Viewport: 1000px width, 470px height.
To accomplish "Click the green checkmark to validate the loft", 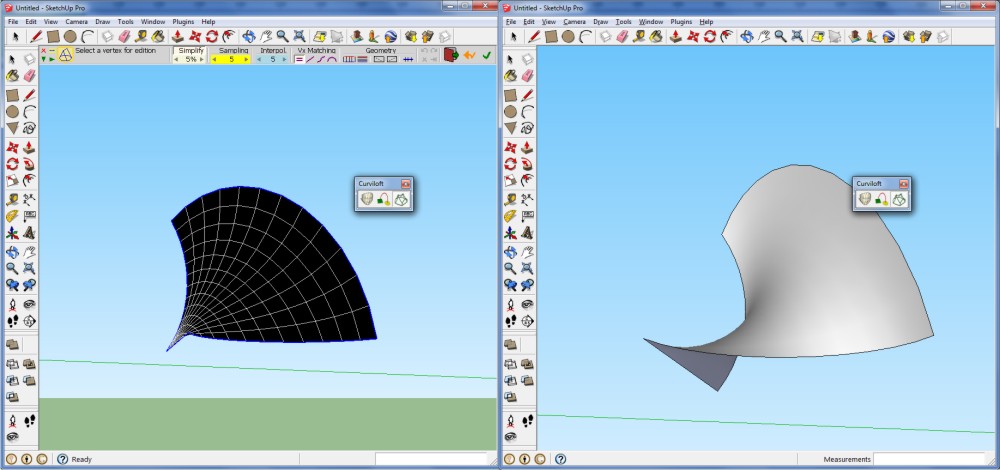I will pyautogui.click(x=487, y=55).
